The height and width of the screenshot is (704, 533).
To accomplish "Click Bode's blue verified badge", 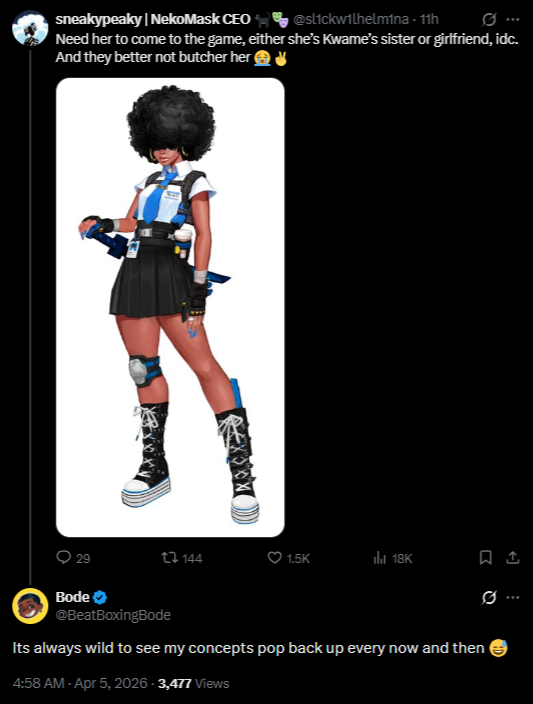I will click(100, 598).
